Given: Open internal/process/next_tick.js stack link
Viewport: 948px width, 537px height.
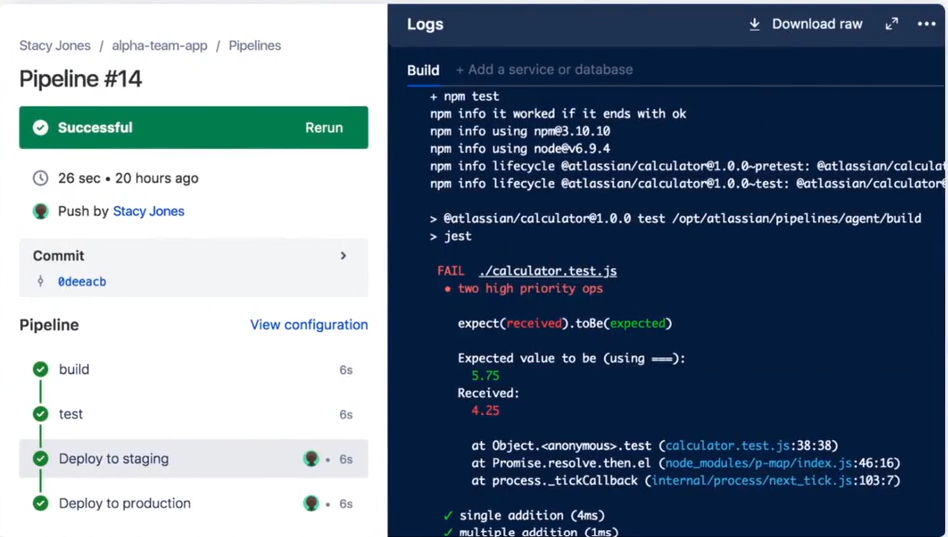Looking at the screenshot, I should click(x=752, y=481).
